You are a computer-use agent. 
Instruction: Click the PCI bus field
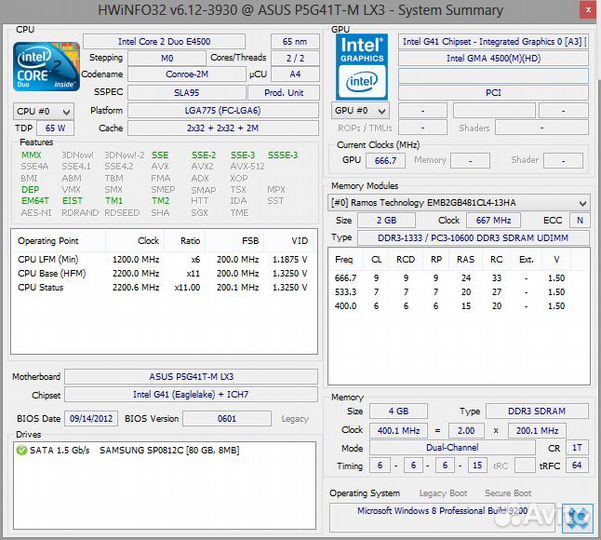click(493, 93)
